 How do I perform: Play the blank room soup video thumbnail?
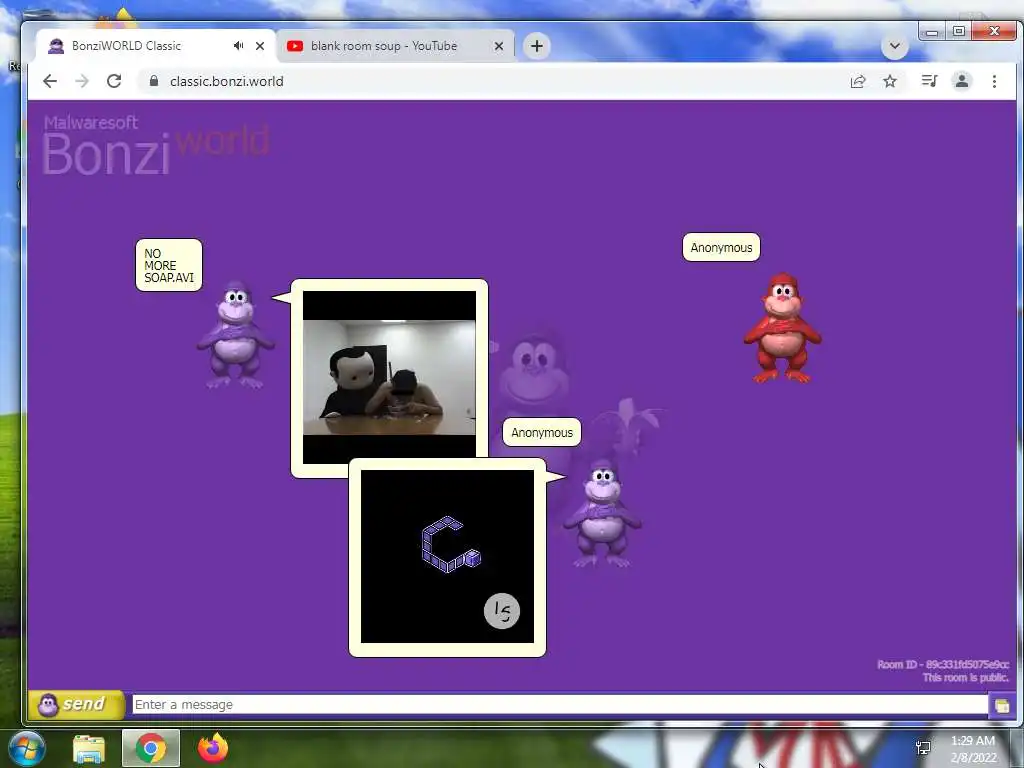pos(389,377)
